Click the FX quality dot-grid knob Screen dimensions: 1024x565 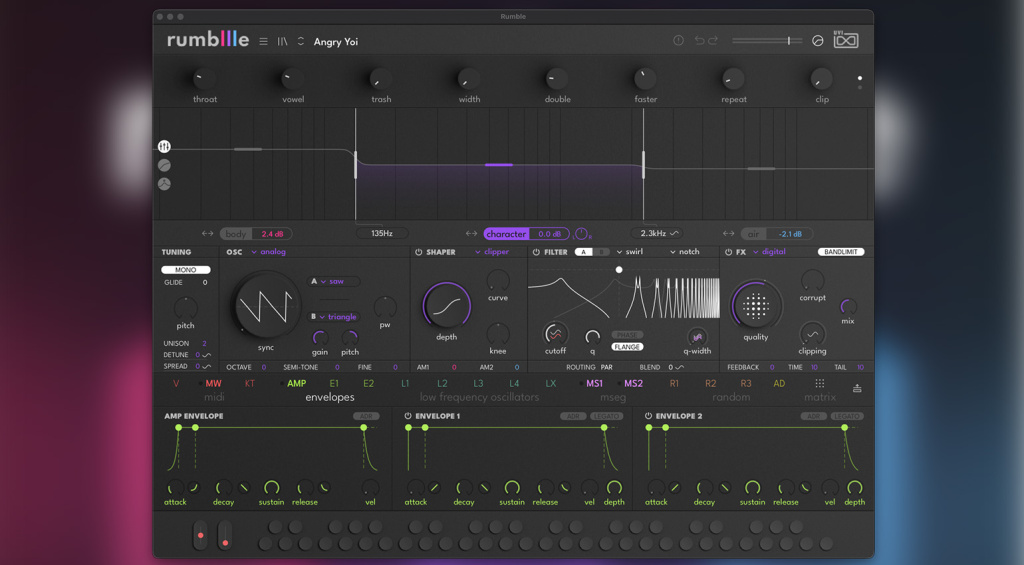click(756, 305)
